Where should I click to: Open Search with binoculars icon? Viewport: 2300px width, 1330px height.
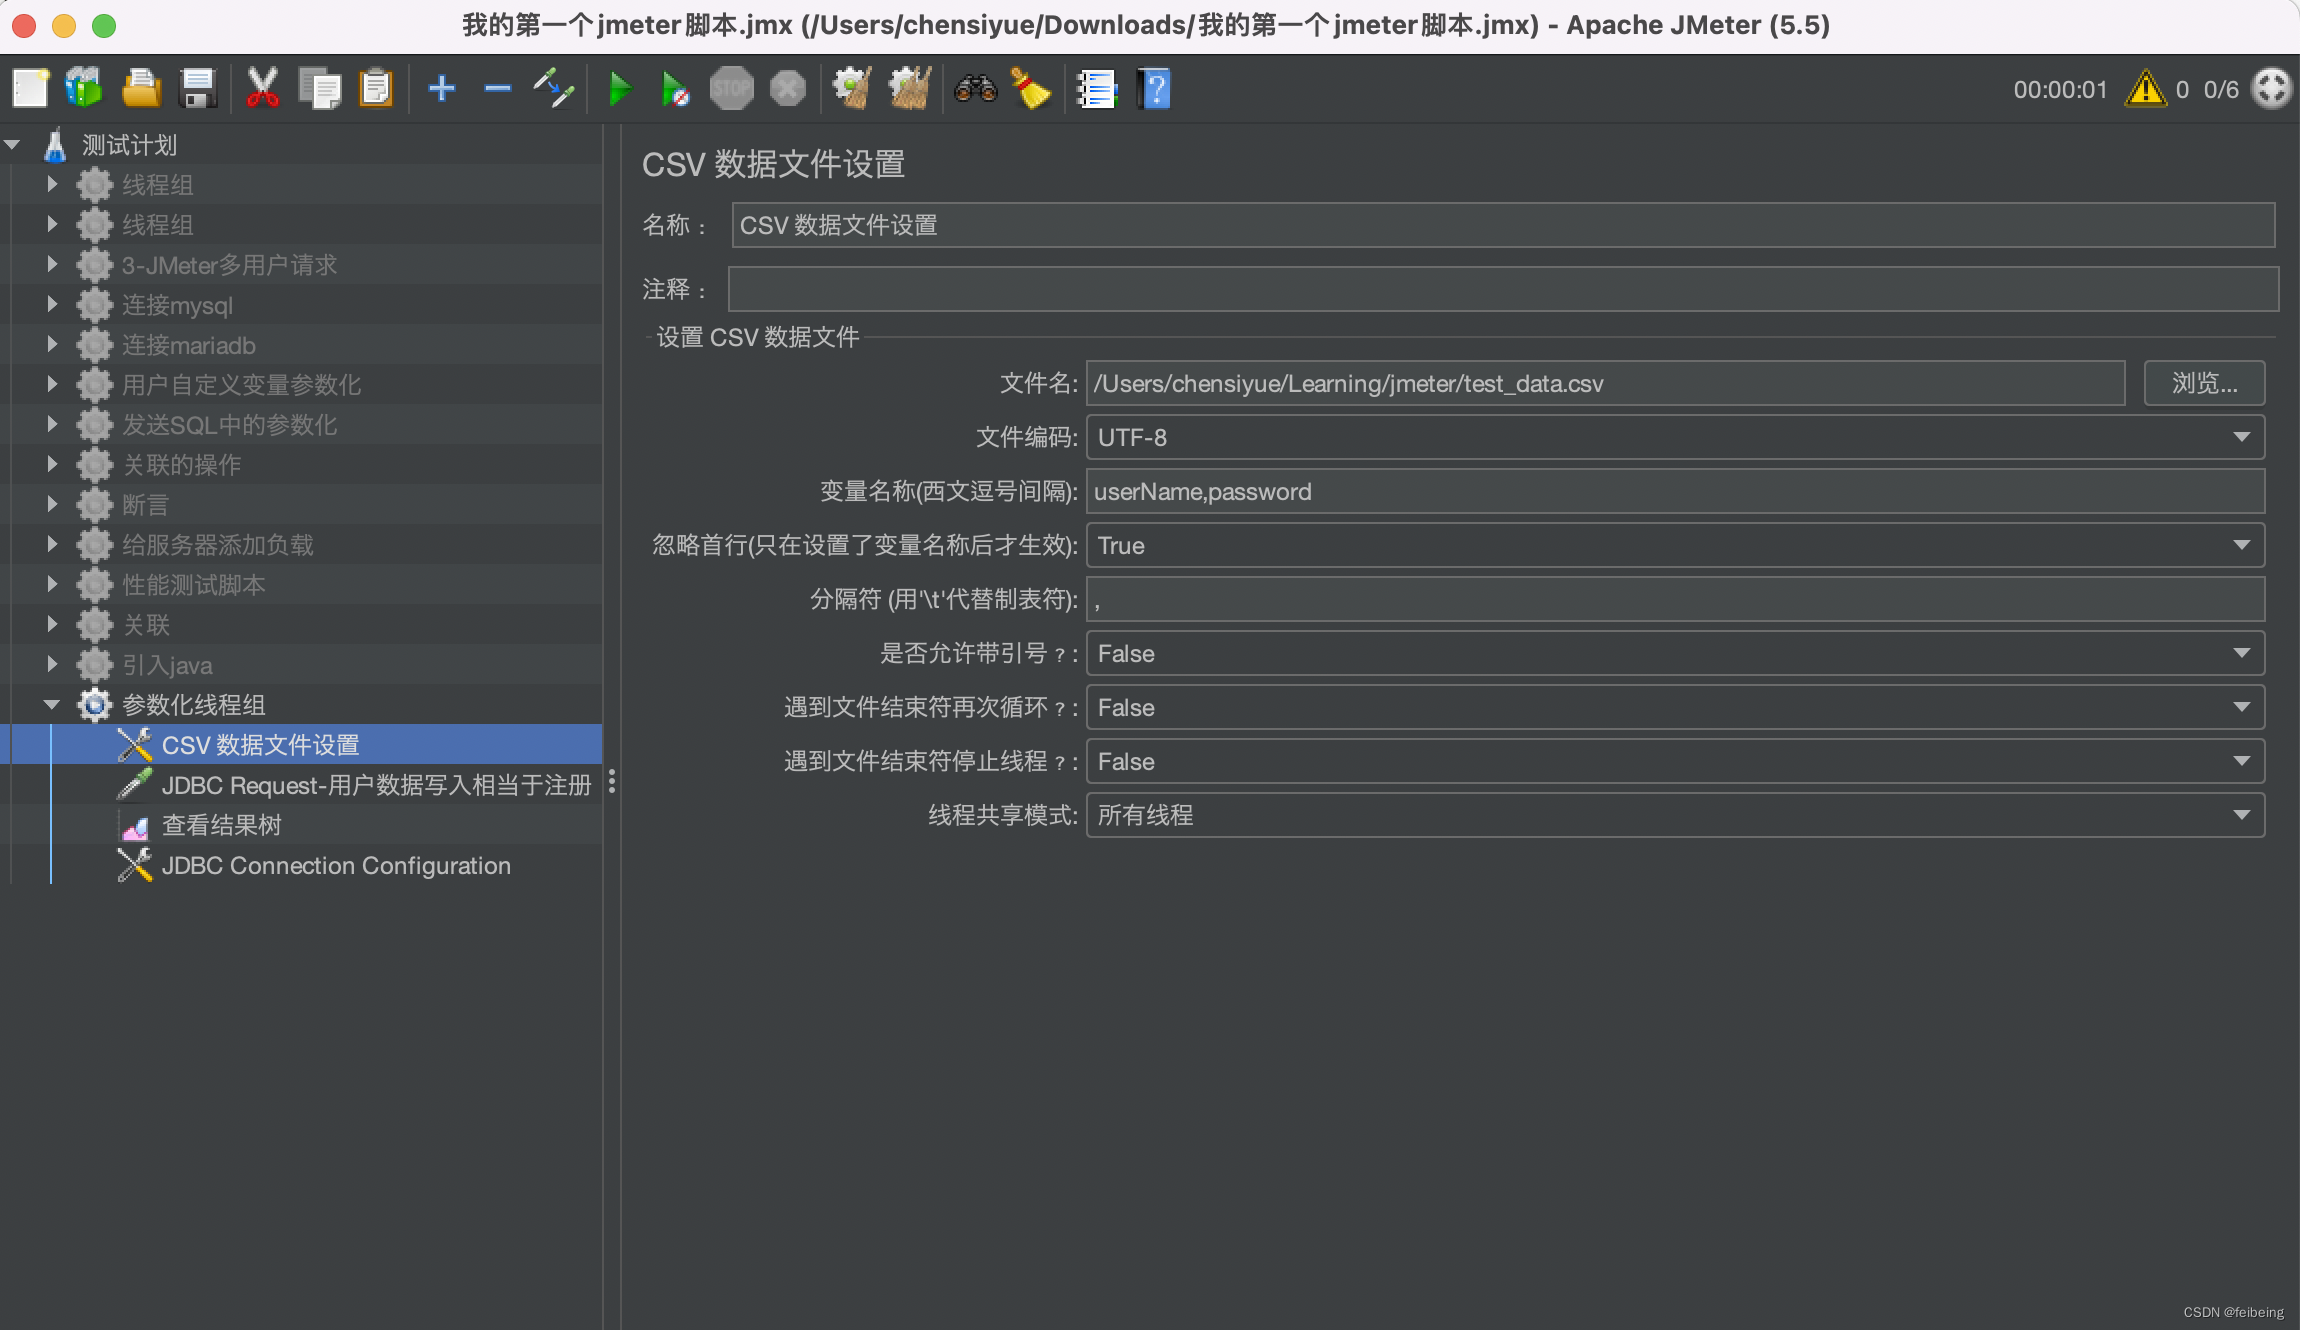(x=975, y=88)
